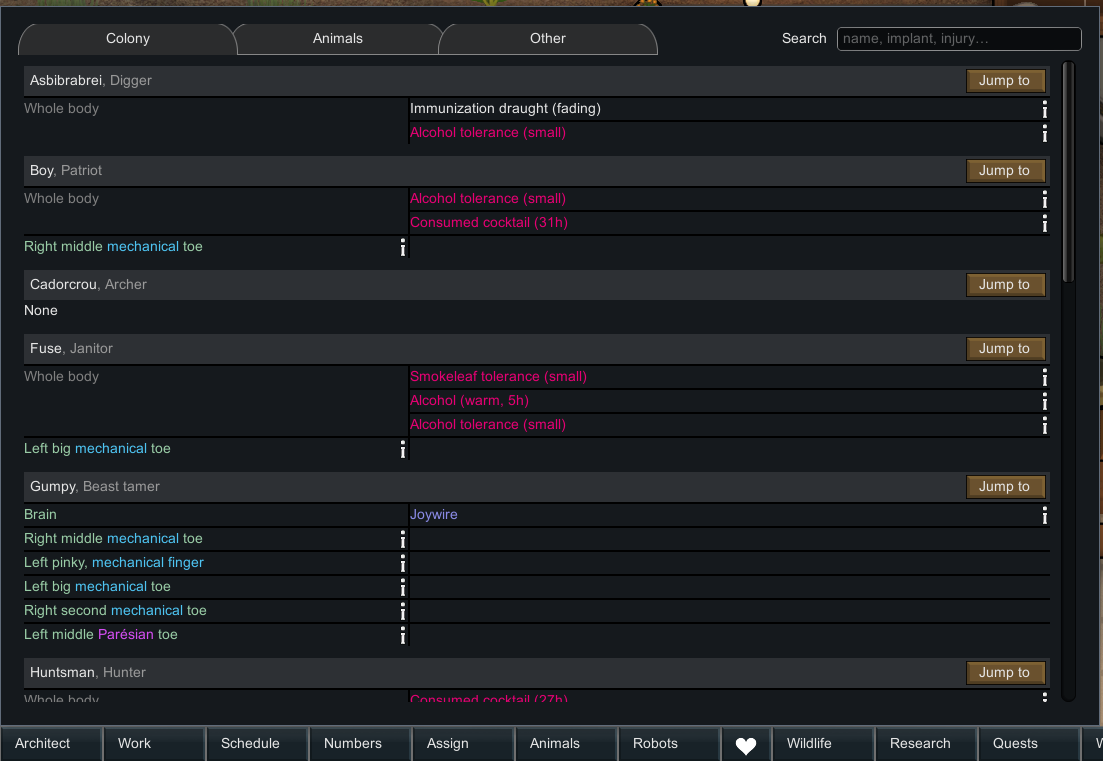The width and height of the screenshot is (1103, 761).
Task: Select the Asbibrabrei, Digger header row
Action: [x=536, y=81]
